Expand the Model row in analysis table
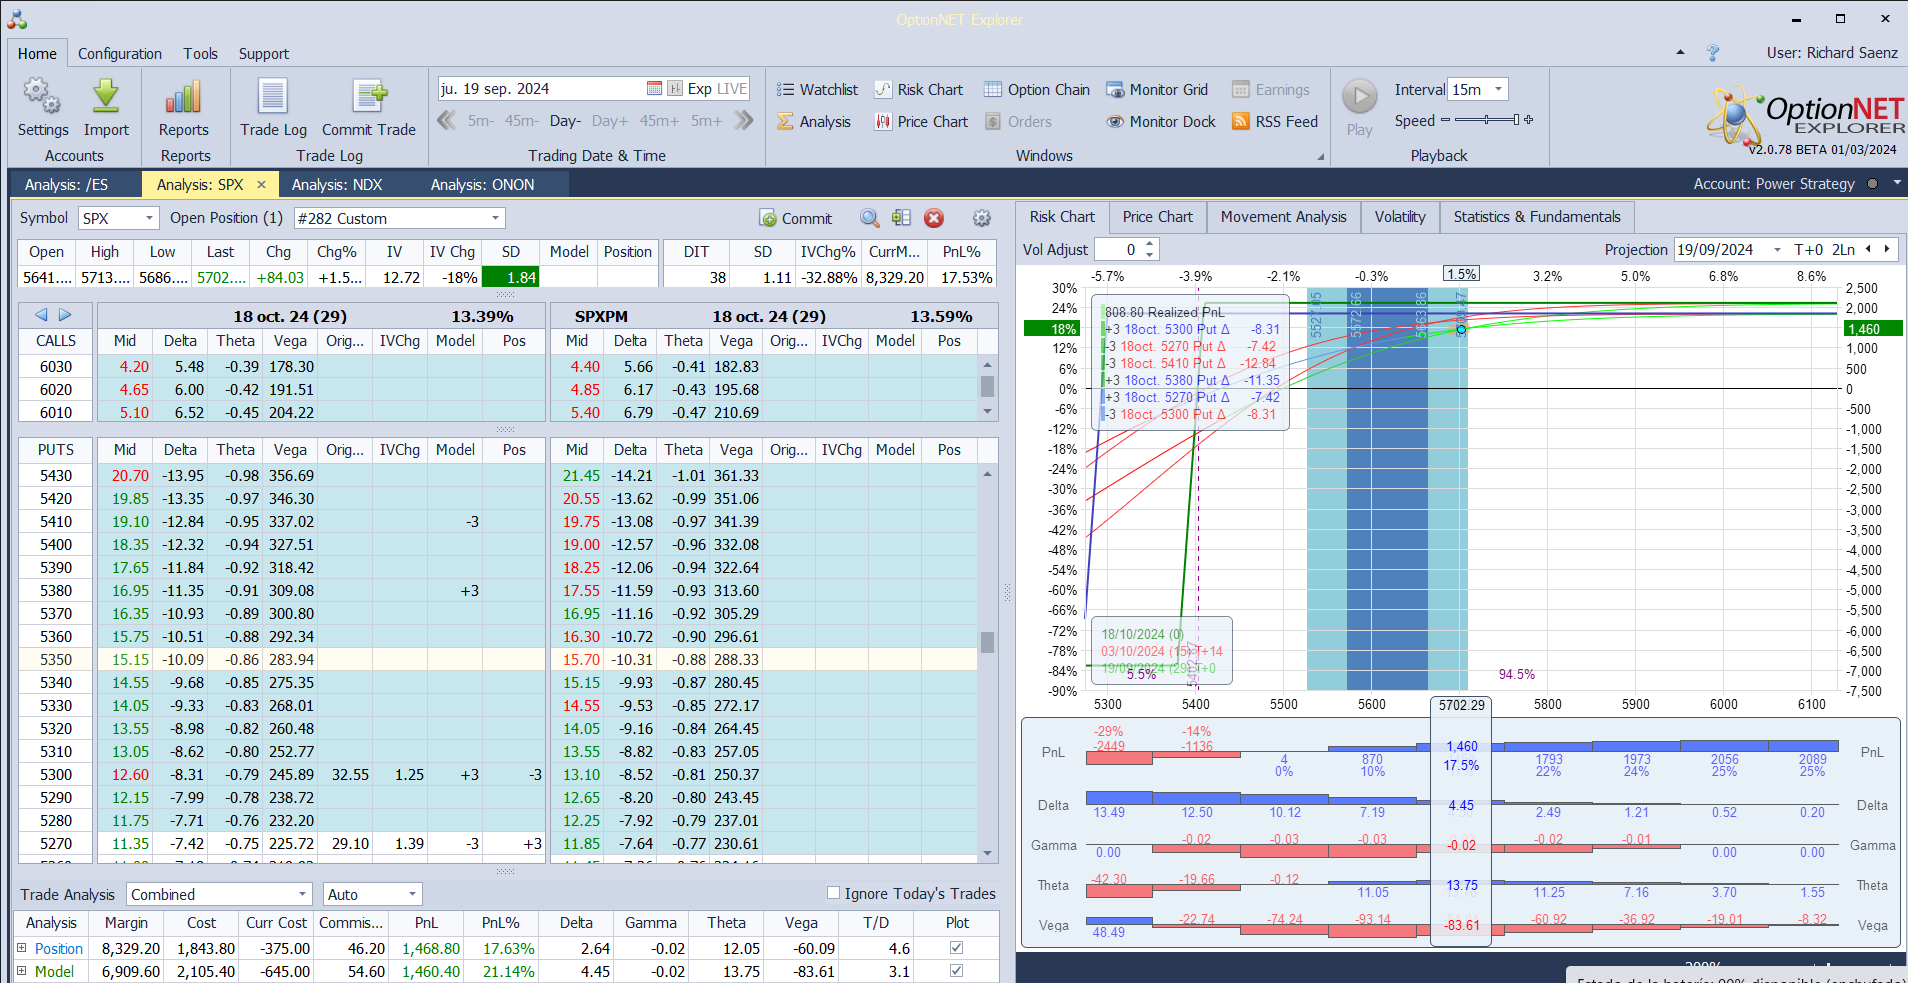 [x=21, y=971]
